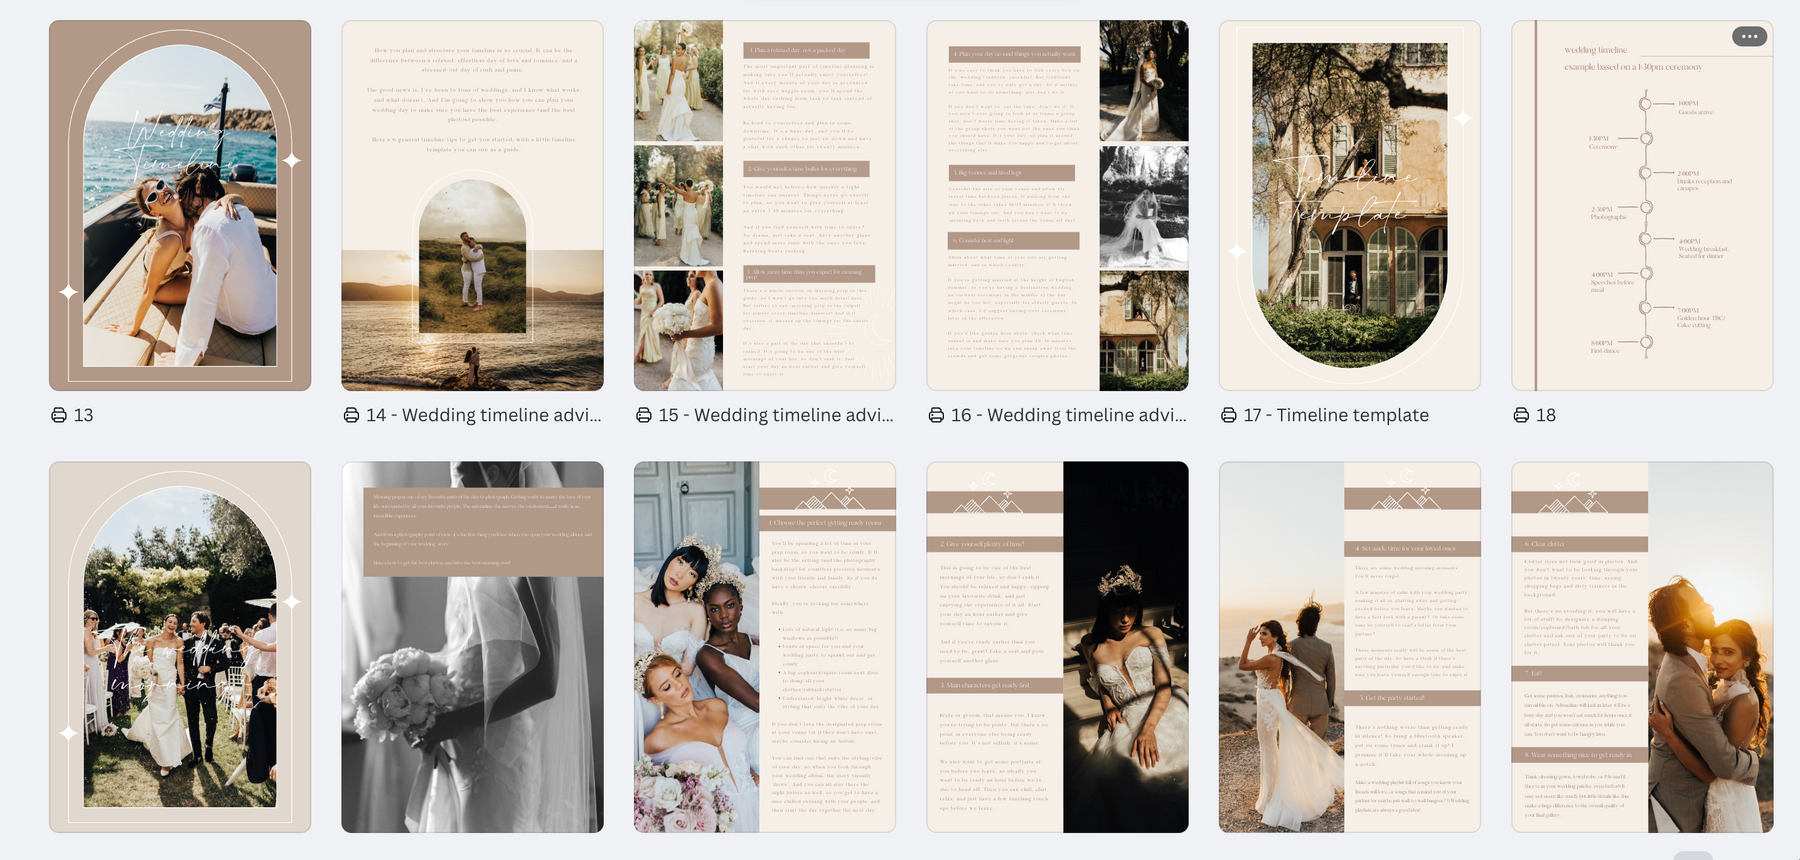Screen dimensions: 1800x860
Task: Click the page icon beside label 13
Action: coord(59,415)
